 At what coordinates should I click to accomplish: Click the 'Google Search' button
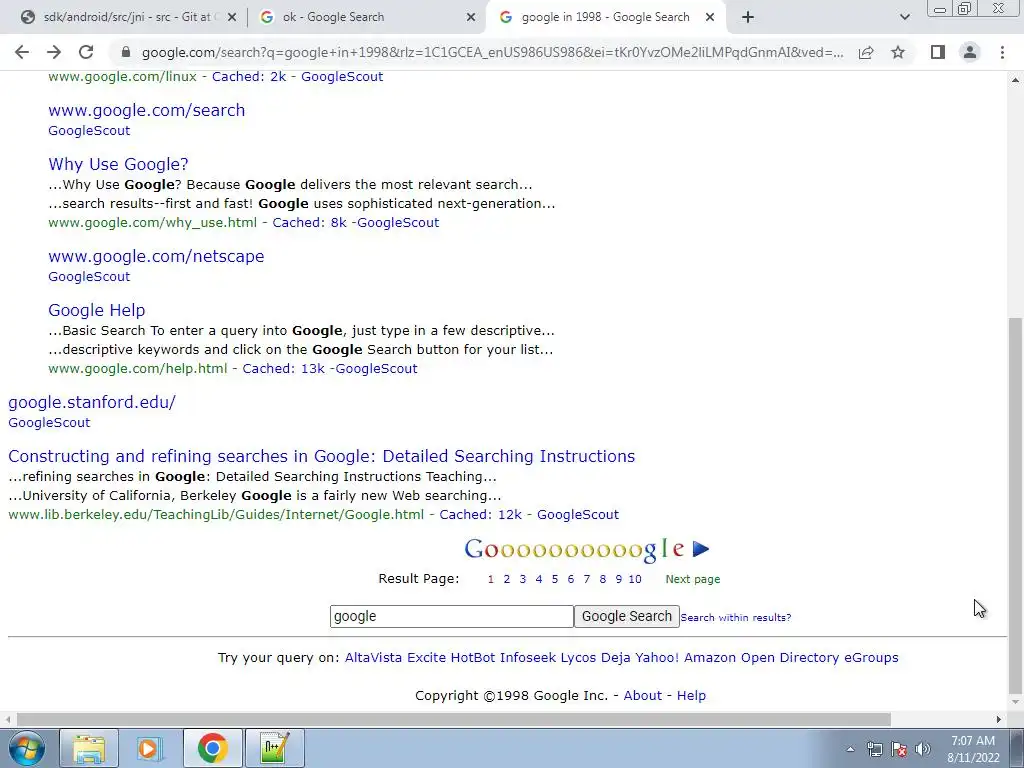627,616
